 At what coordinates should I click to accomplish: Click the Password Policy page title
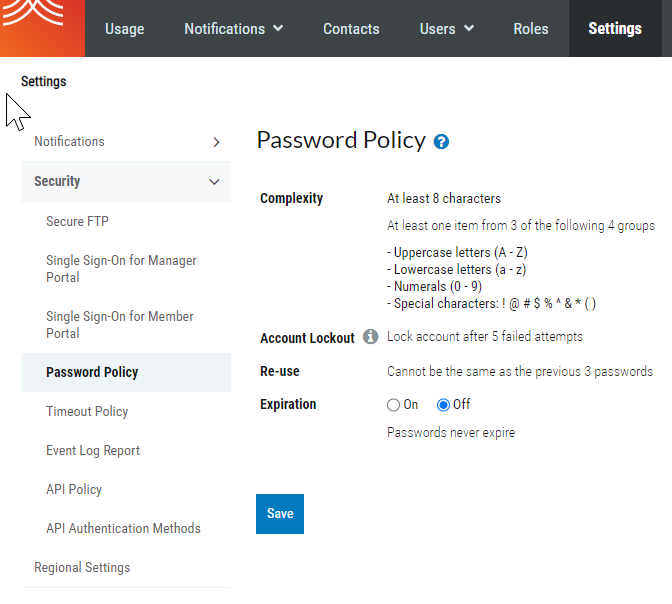(341, 140)
